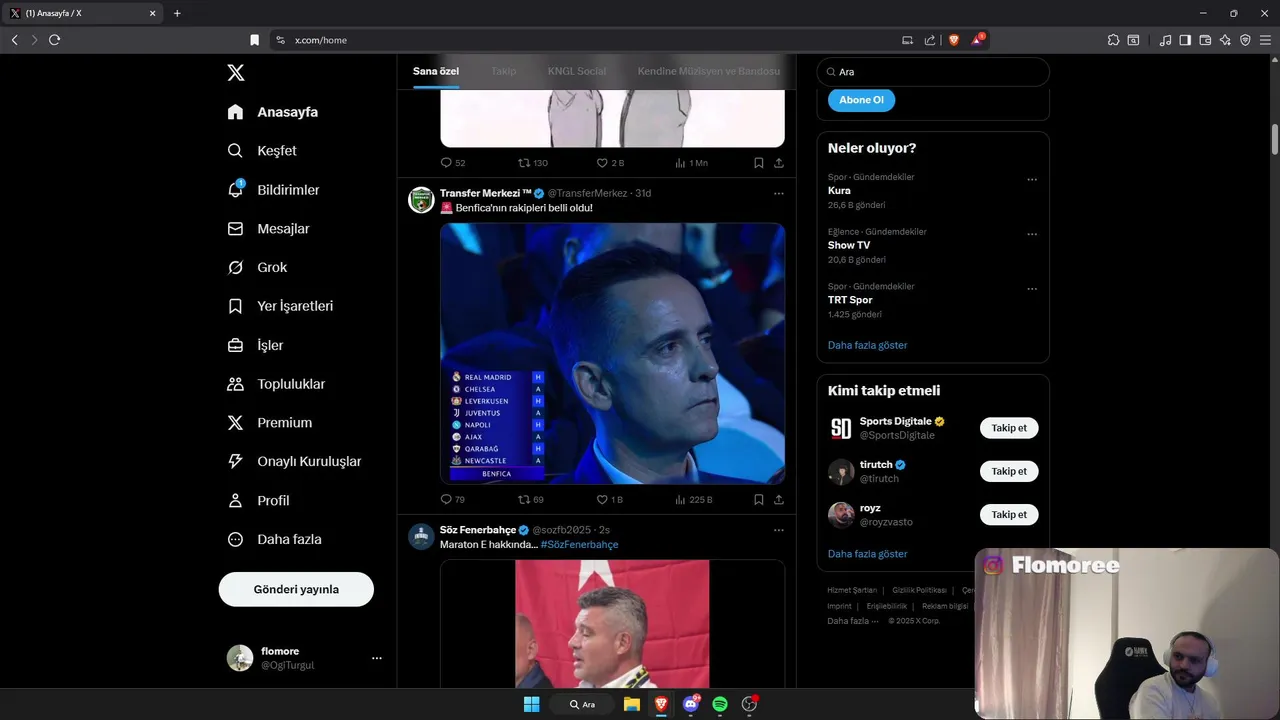
Task: Open Keşfet explore page
Action: (x=262, y=151)
